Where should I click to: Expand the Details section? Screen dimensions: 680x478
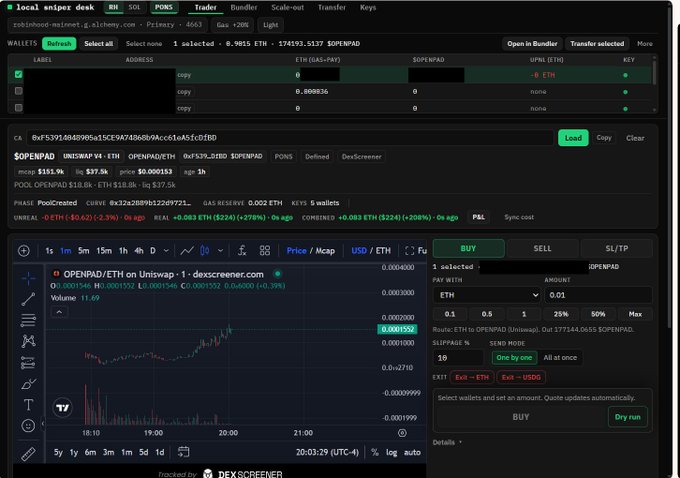tap(447, 442)
